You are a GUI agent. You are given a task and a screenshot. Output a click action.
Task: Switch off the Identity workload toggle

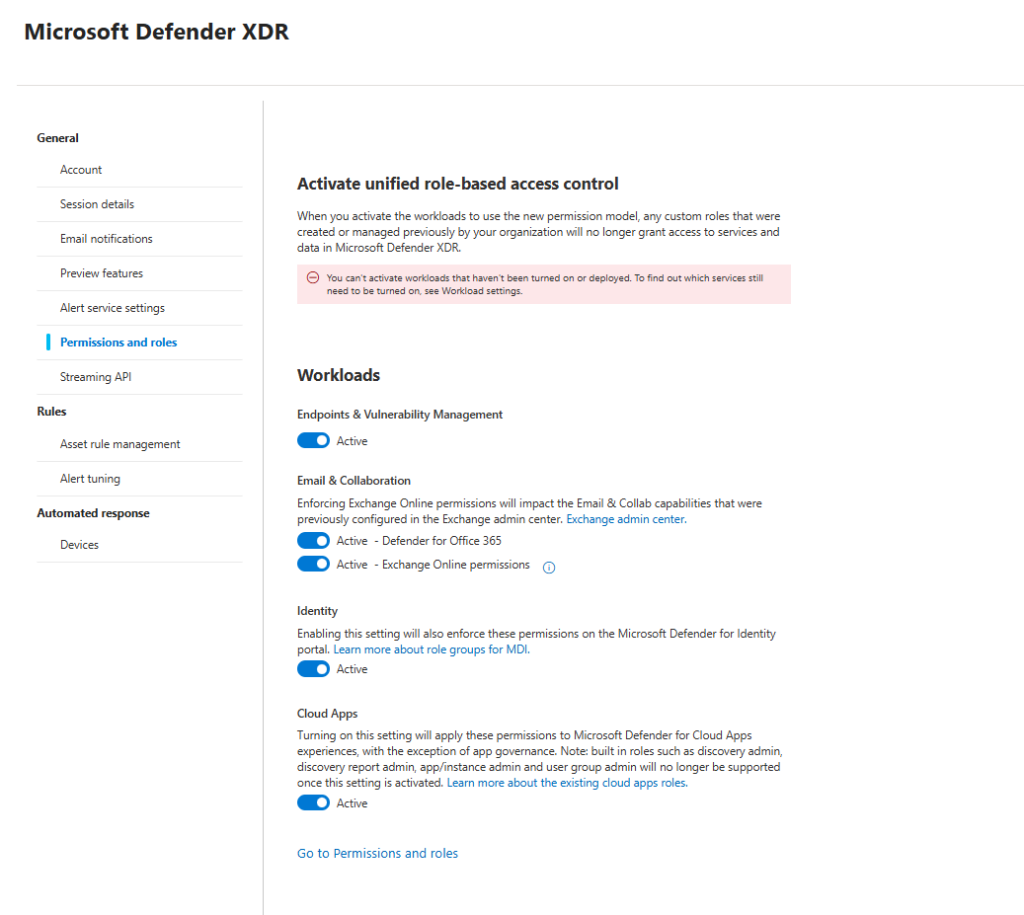tap(313, 669)
